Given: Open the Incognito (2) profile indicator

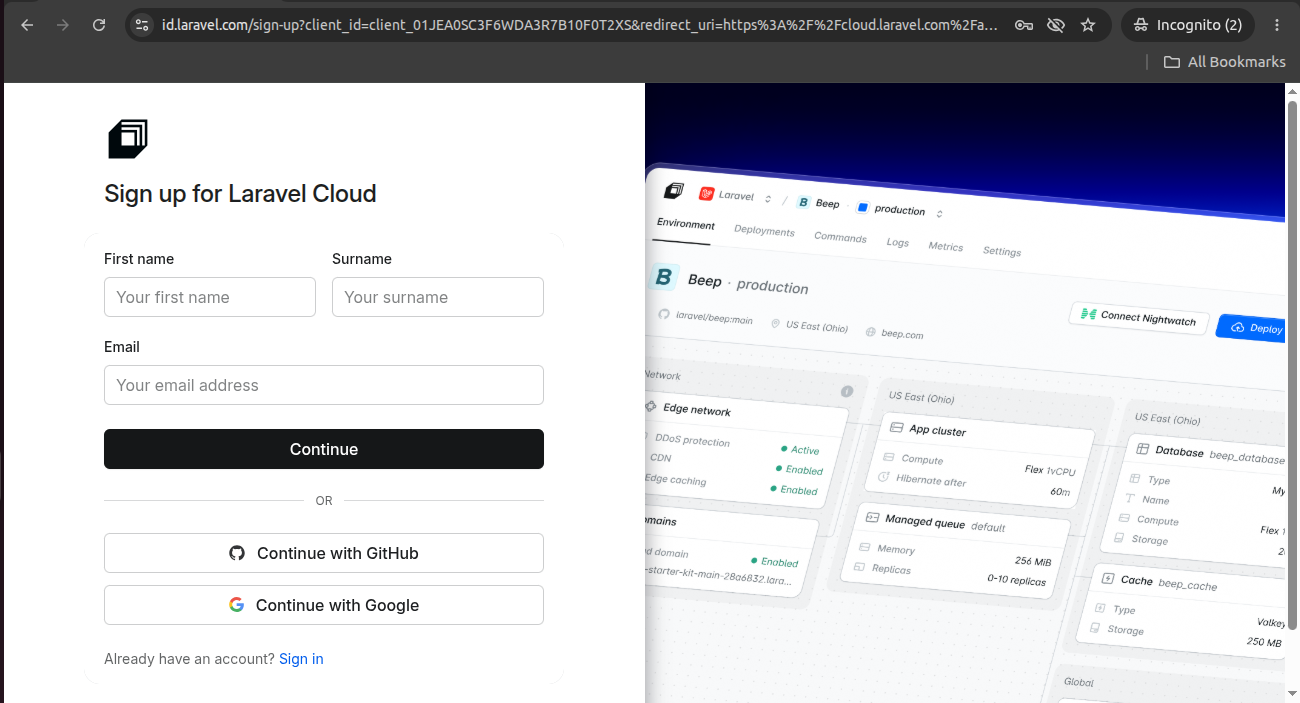Looking at the screenshot, I should [x=1187, y=25].
